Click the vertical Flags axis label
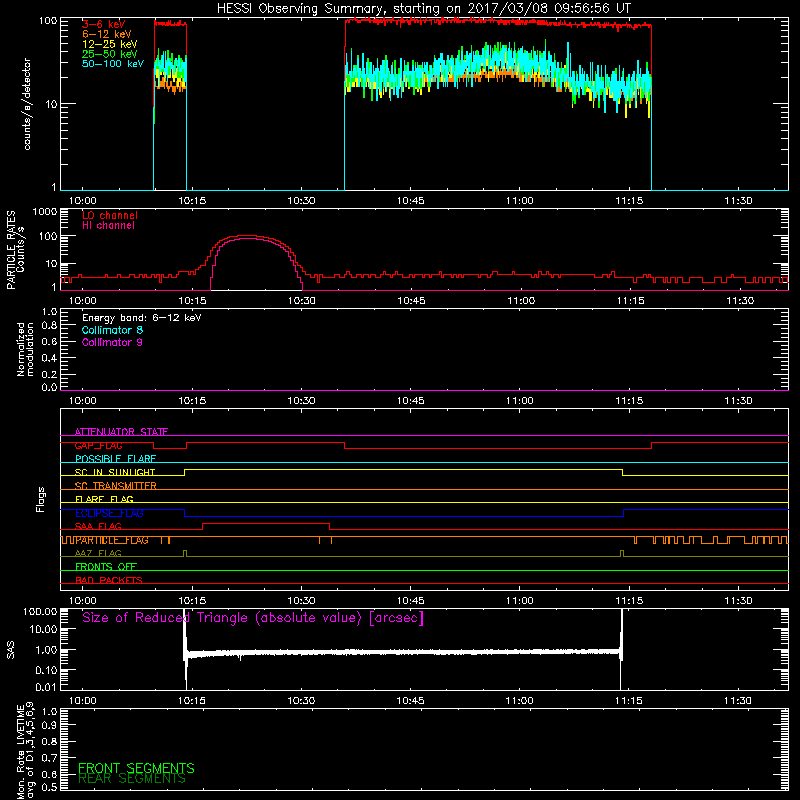 coord(41,499)
